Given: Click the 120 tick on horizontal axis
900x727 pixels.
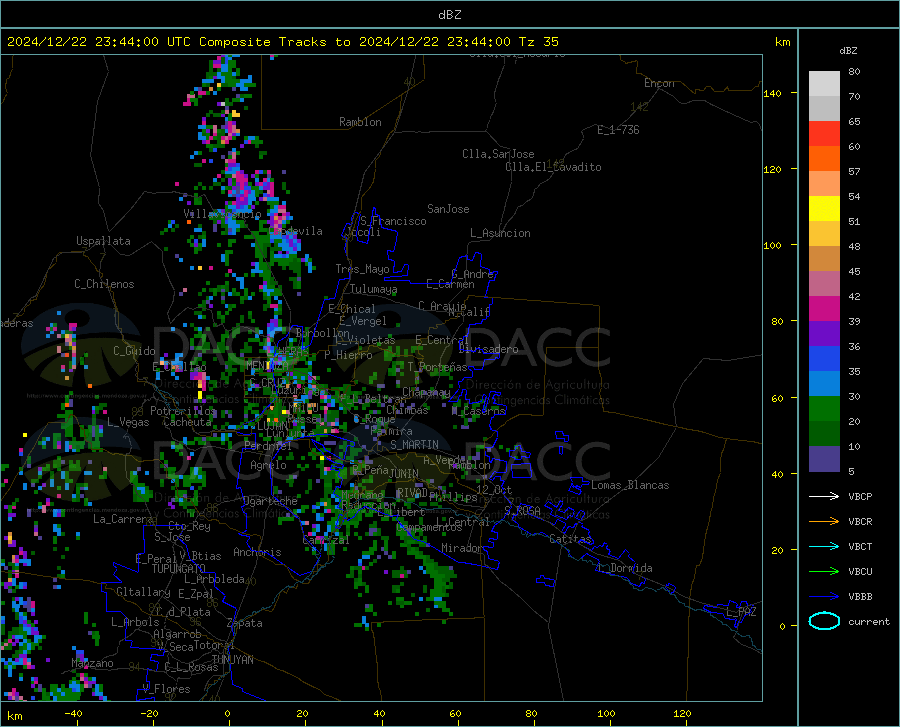Looking at the screenshot, I should point(682,714).
